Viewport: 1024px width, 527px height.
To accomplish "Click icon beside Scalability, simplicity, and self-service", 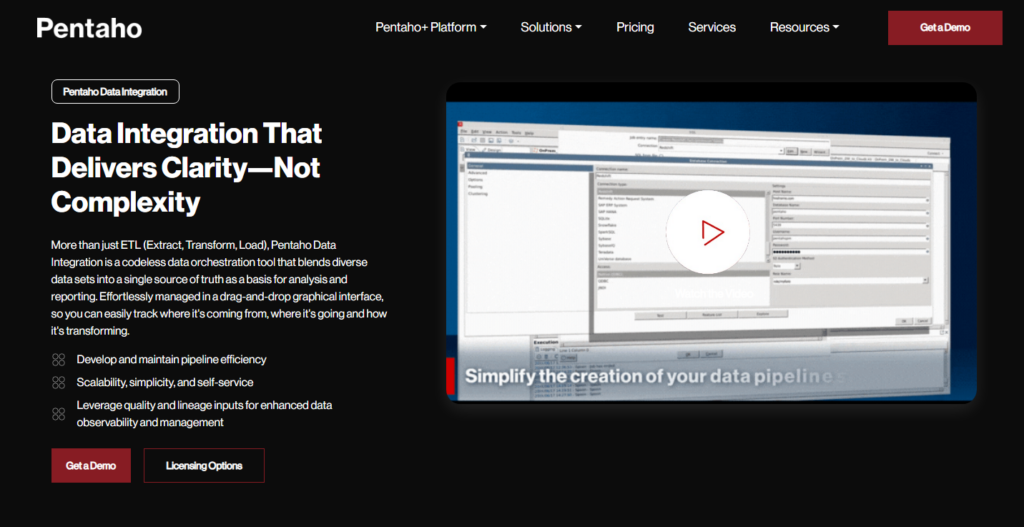I will (59, 382).
